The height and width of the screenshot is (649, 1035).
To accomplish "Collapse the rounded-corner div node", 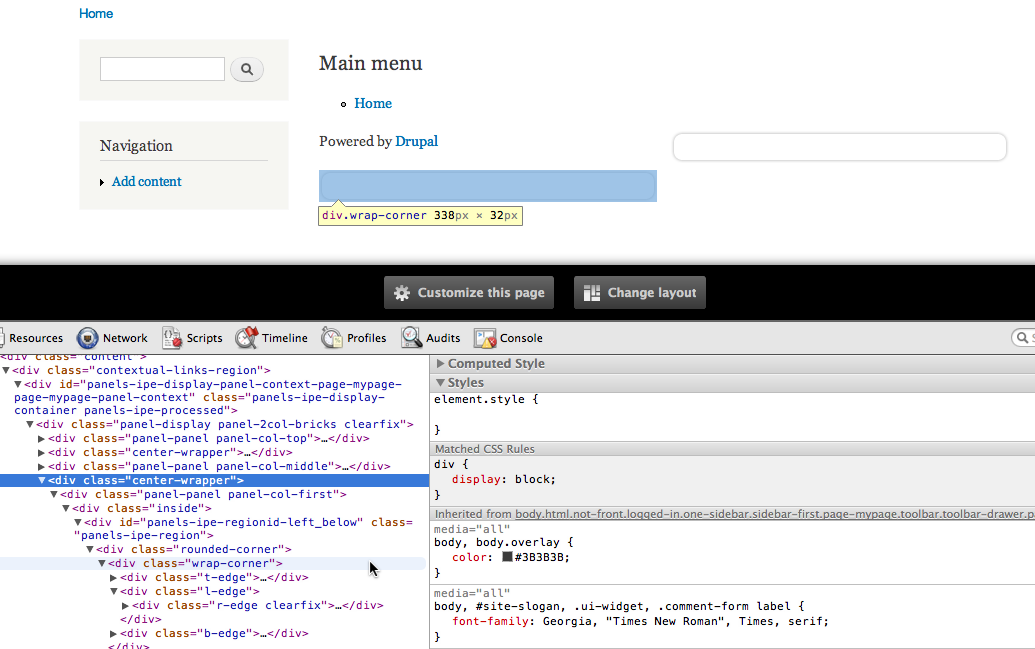I will point(90,549).
